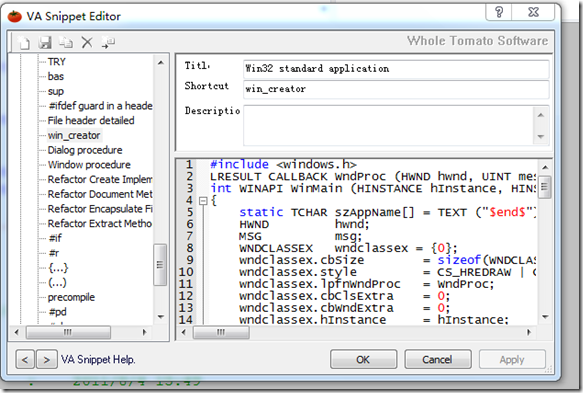This screenshot has height=393, width=583.
Task: Focus the Shortcut input field
Action: pos(396,89)
